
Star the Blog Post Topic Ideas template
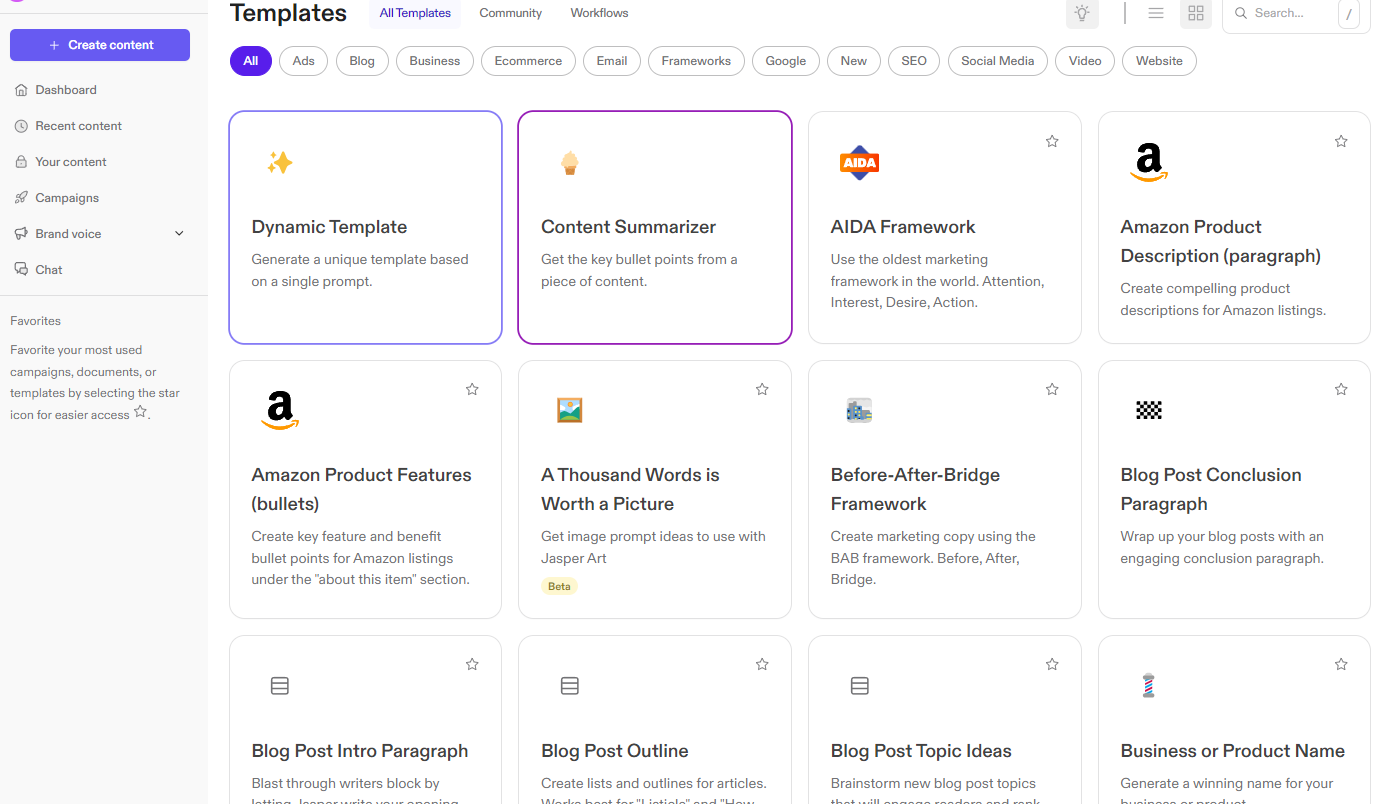(x=1052, y=664)
